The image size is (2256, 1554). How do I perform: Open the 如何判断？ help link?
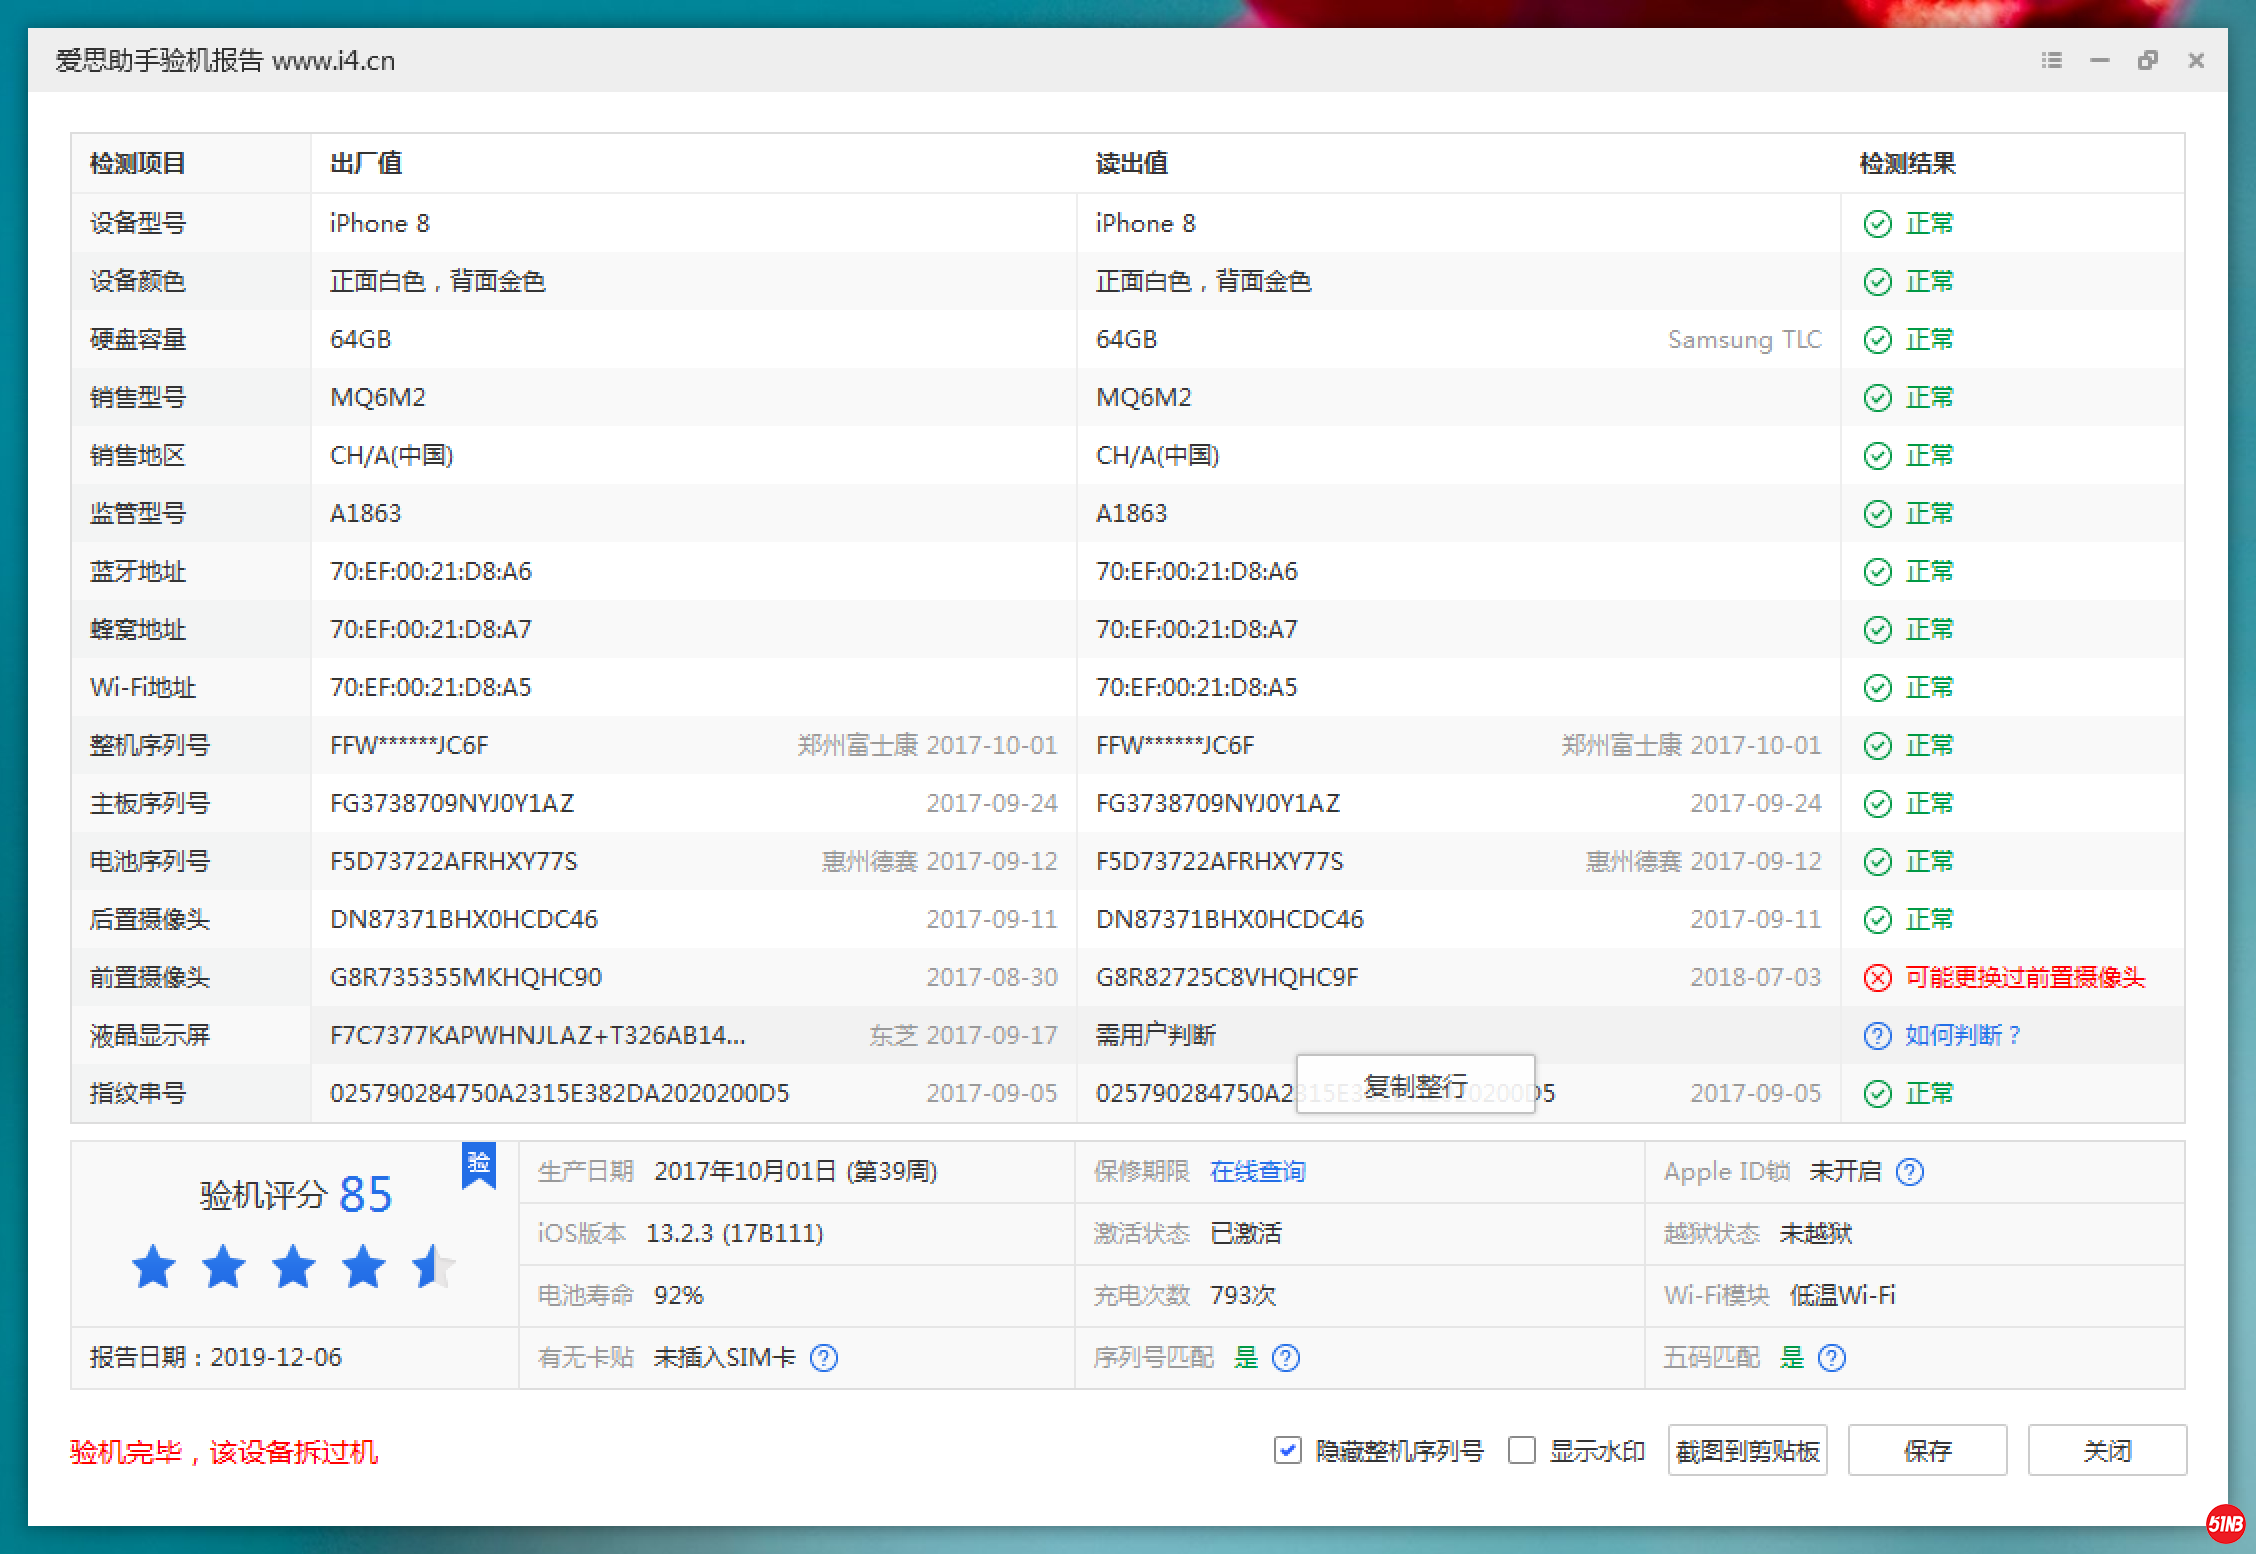pos(1962,1036)
